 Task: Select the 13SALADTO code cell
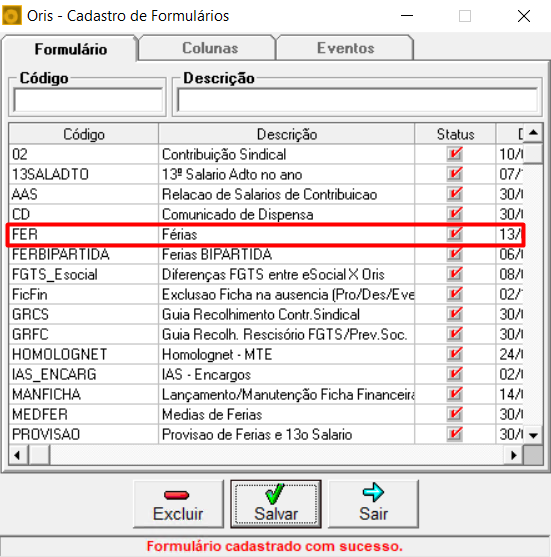tap(84, 174)
